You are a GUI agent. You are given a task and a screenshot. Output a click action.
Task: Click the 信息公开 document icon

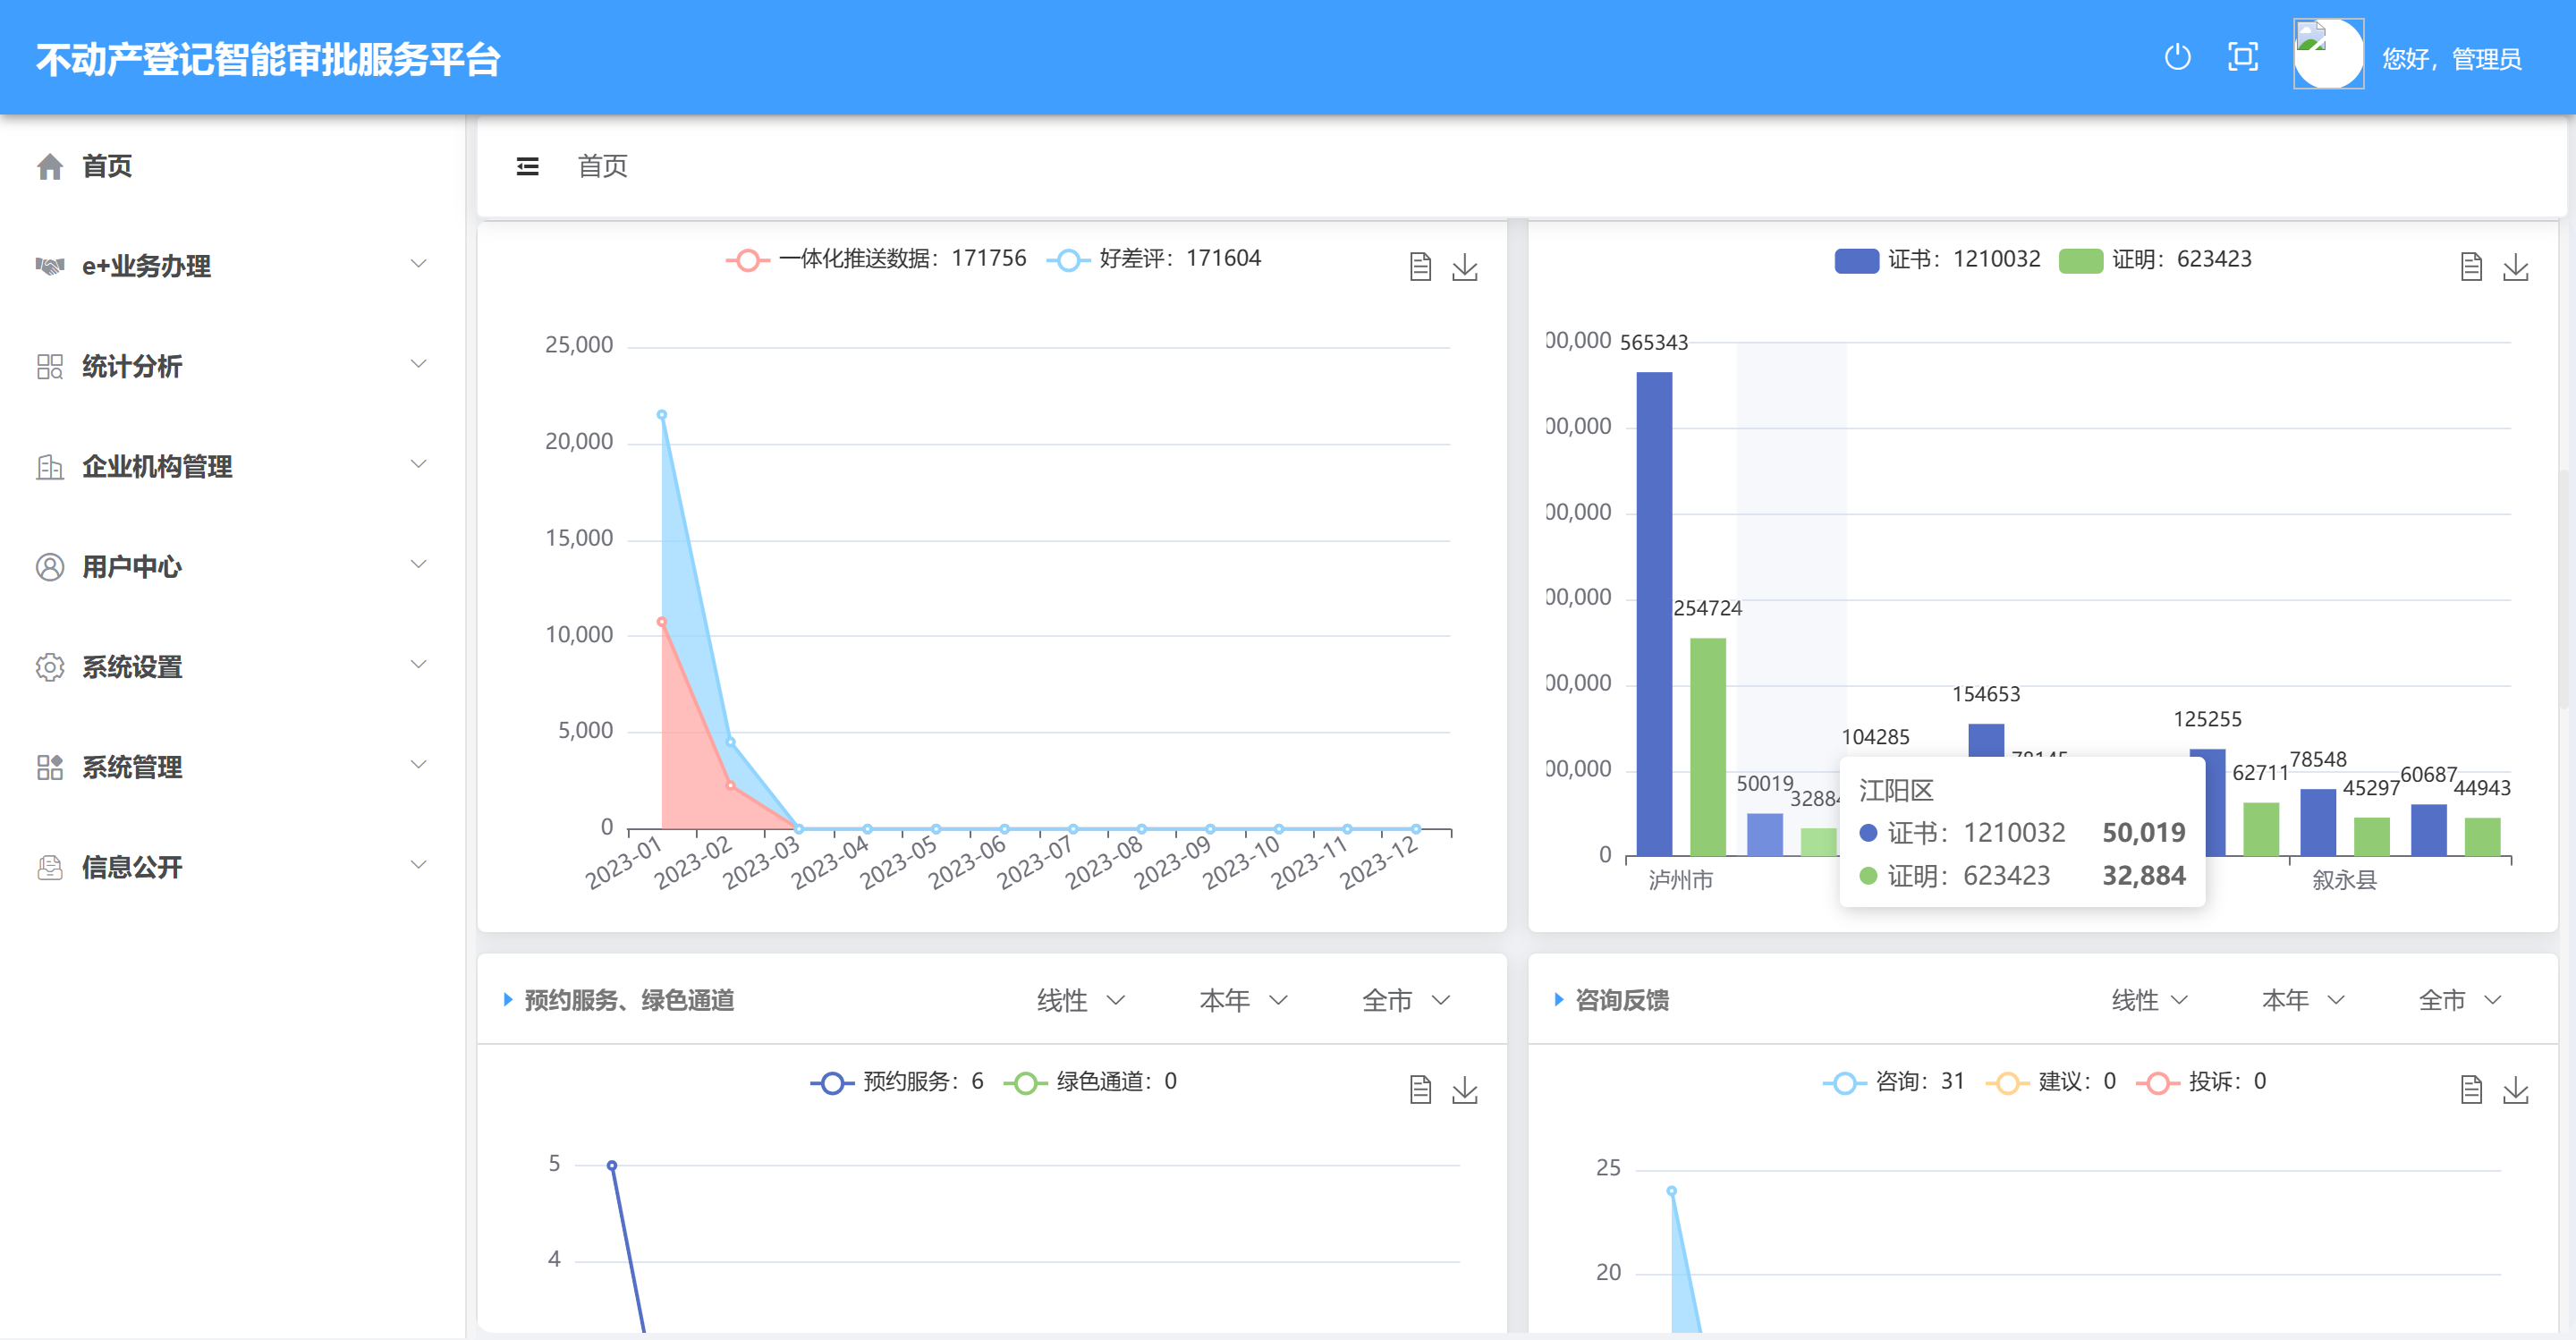click(x=50, y=866)
